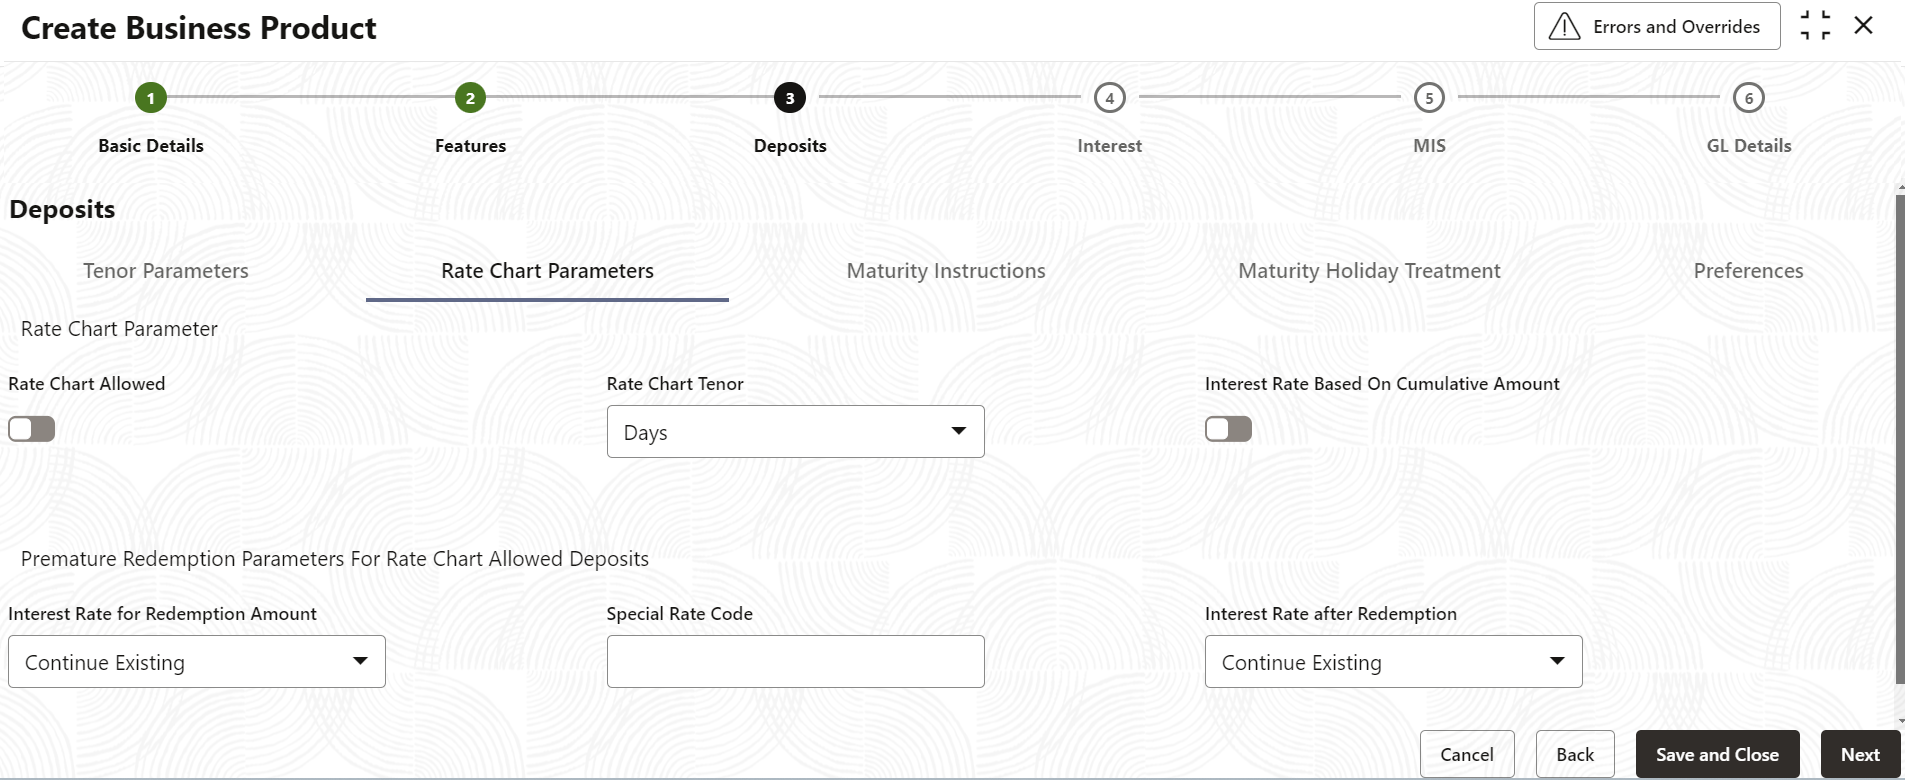Click the Special Rate Code input field
The height and width of the screenshot is (780, 1905).
[795, 662]
